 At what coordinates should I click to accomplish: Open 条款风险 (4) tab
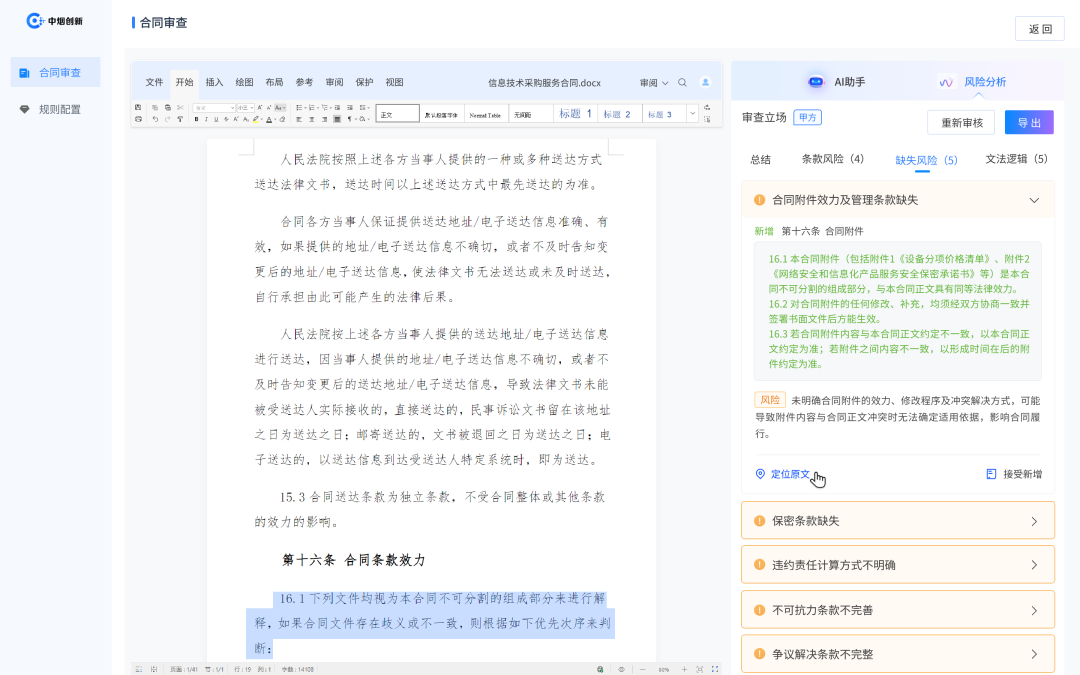tap(833, 159)
